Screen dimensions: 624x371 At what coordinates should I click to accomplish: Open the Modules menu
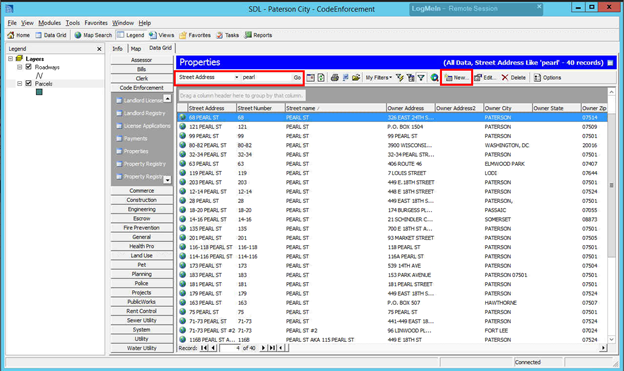(x=49, y=23)
